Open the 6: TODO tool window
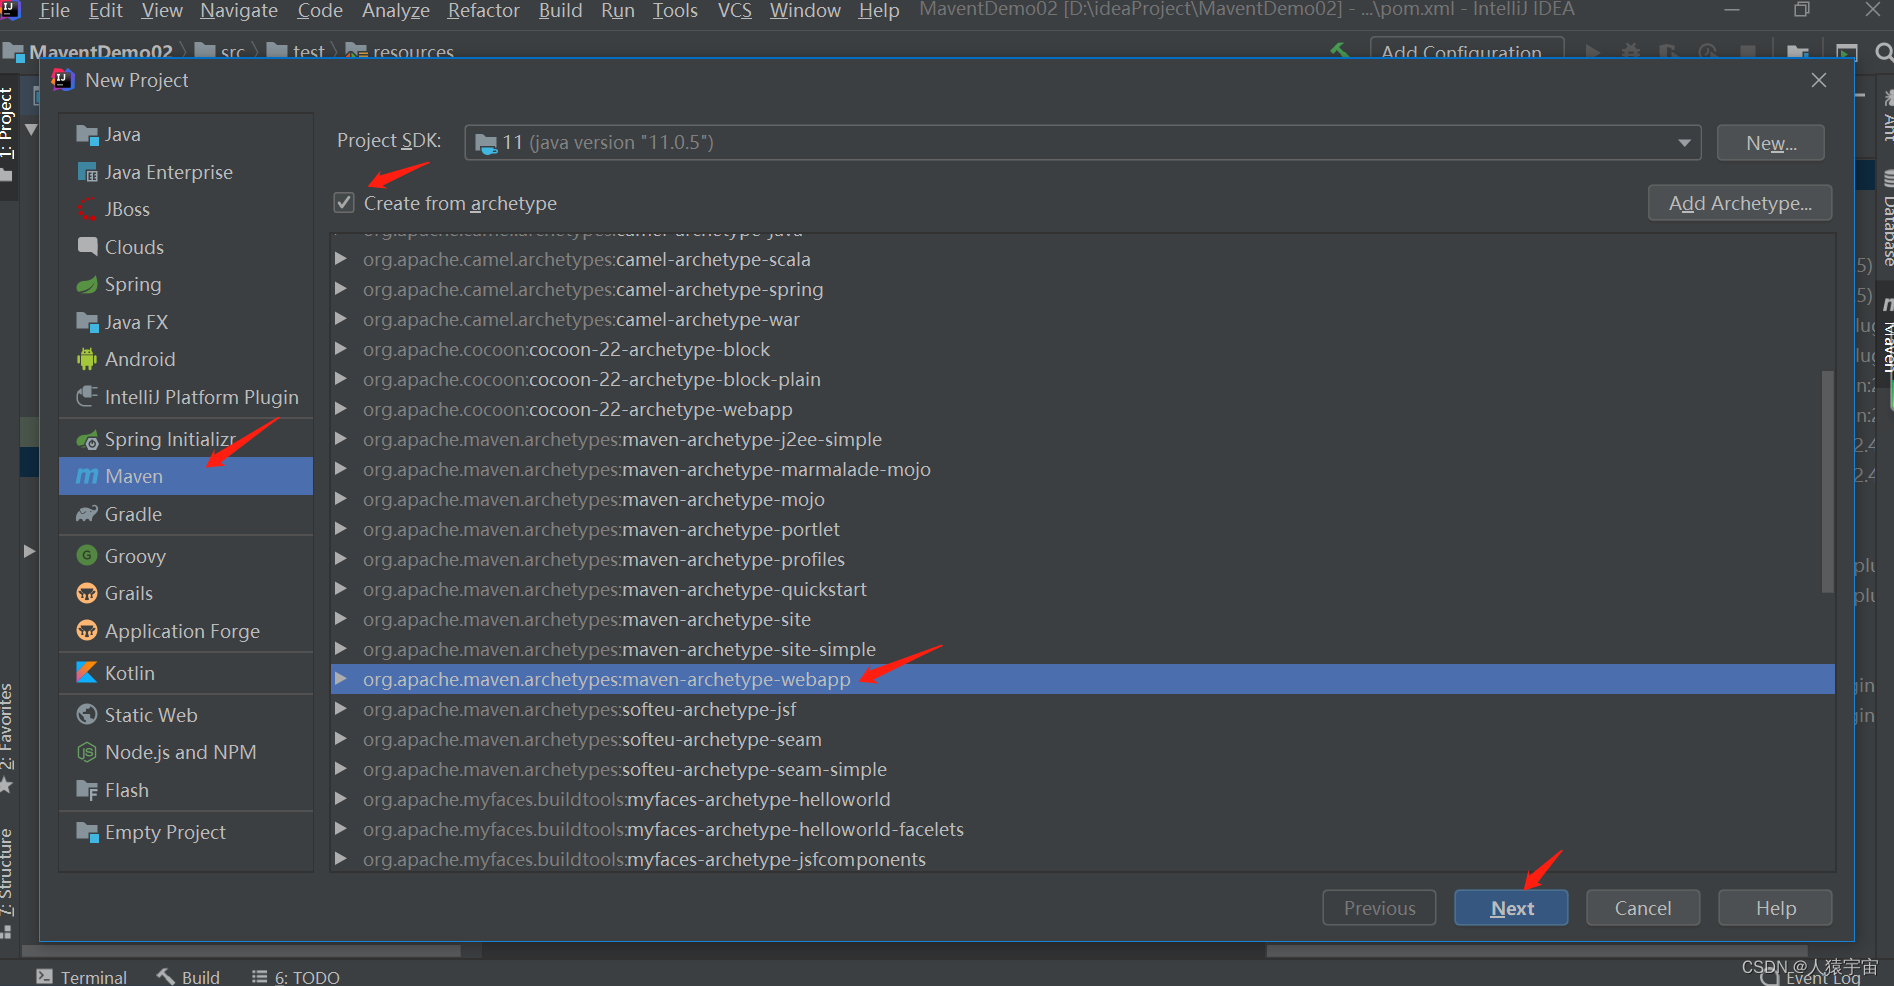Screen dimensions: 1894x986 pyautogui.click(x=296, y=977)
